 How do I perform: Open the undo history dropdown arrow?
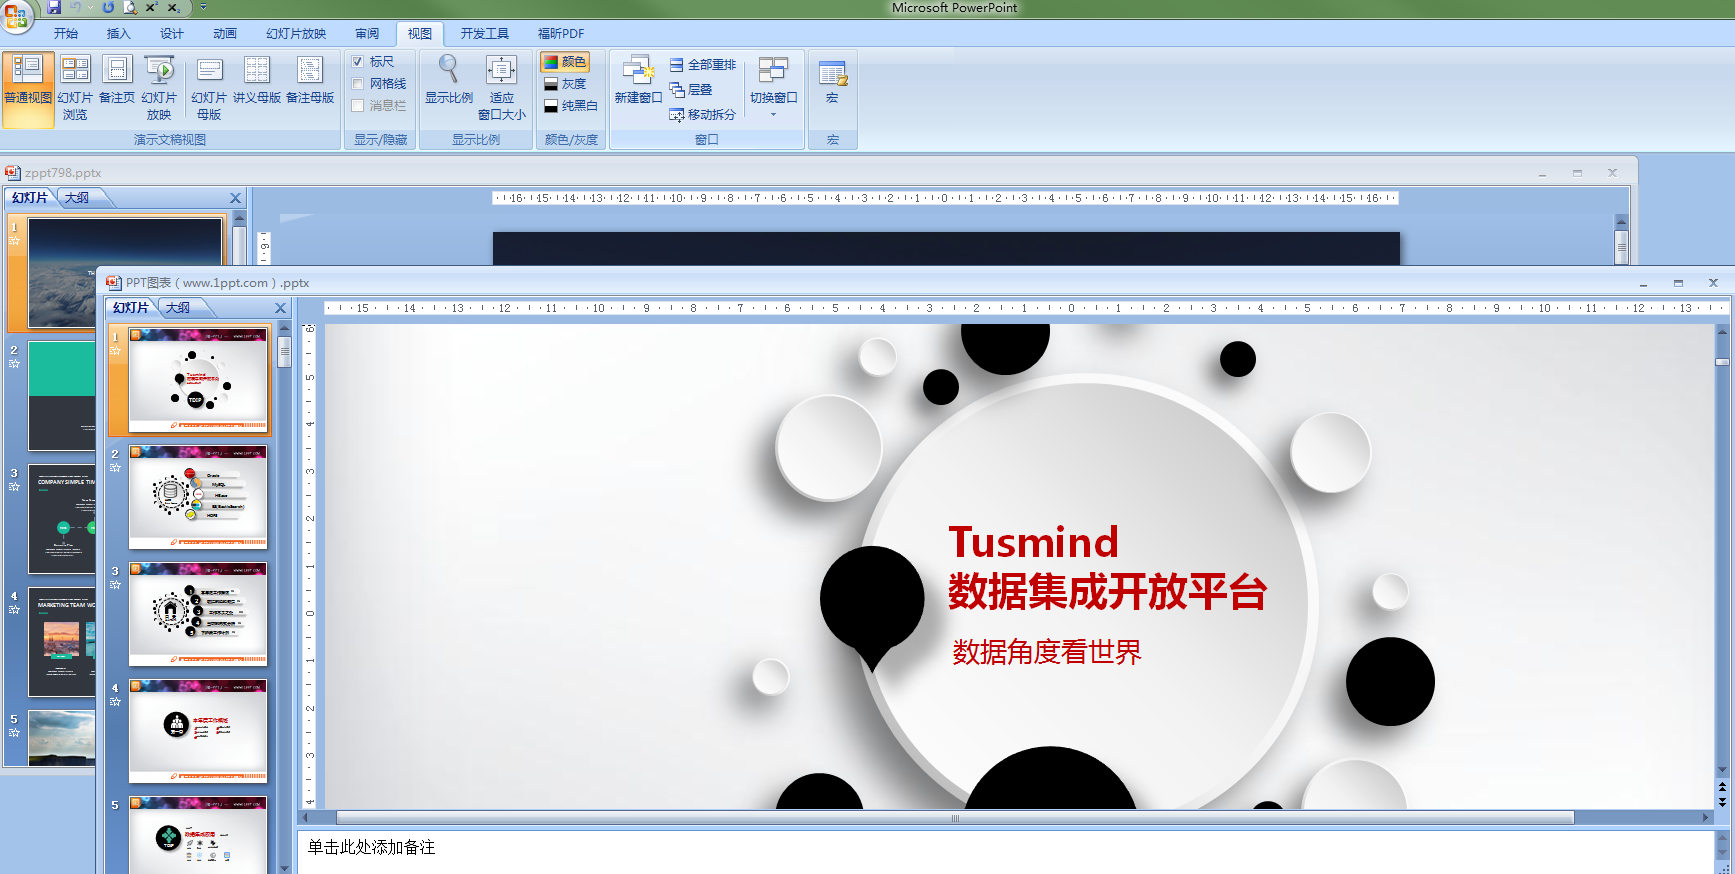coord(91,7)
